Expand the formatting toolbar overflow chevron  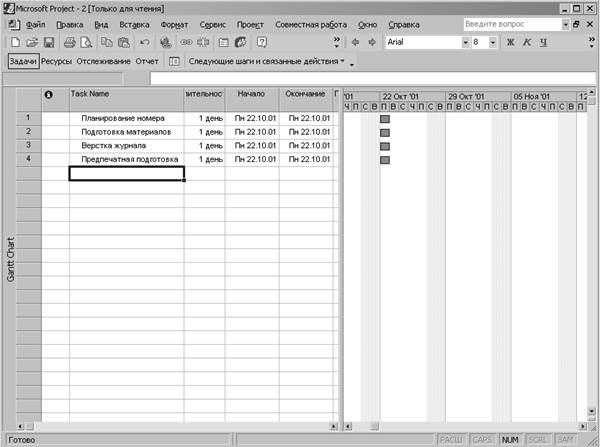tap(592, 42)
